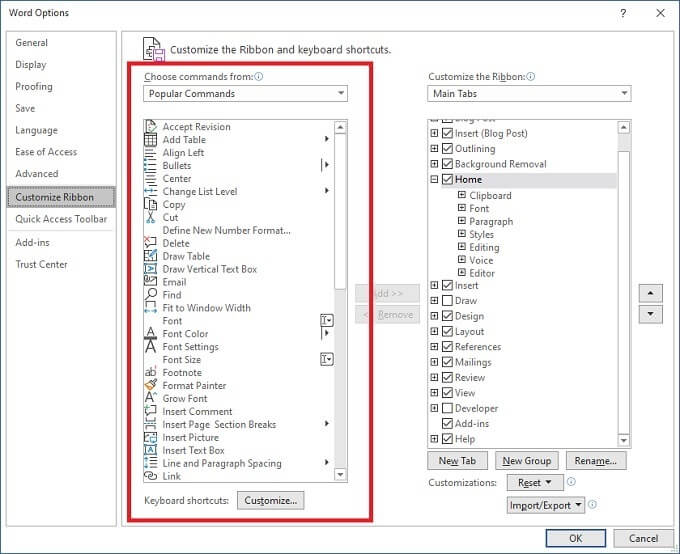Go to Quick Access Toolbar category
This screenshot has height=554, width=680.
(x=61, y=219)
